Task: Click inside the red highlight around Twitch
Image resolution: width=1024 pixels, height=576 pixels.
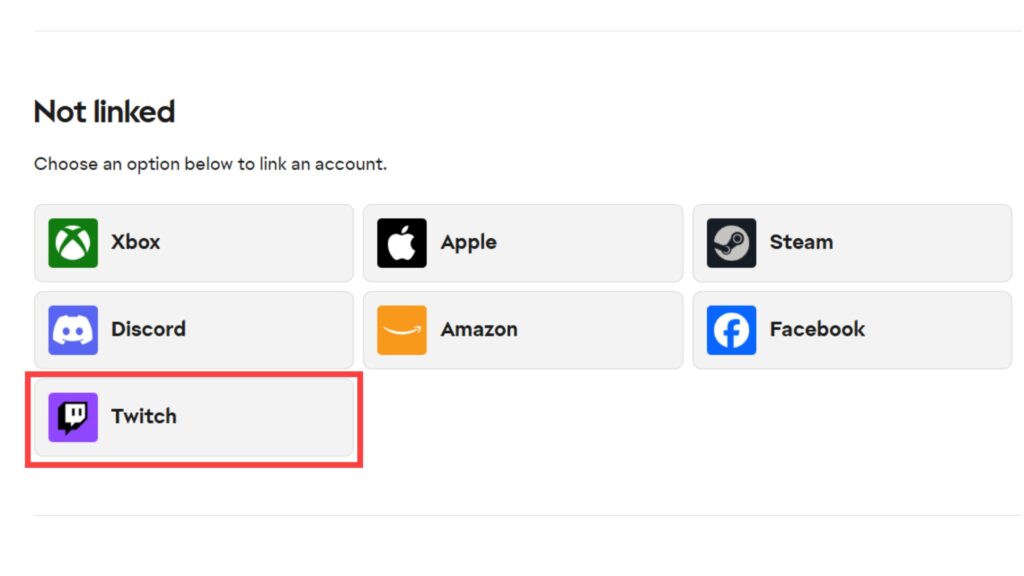Action: [x=193, y=416]
